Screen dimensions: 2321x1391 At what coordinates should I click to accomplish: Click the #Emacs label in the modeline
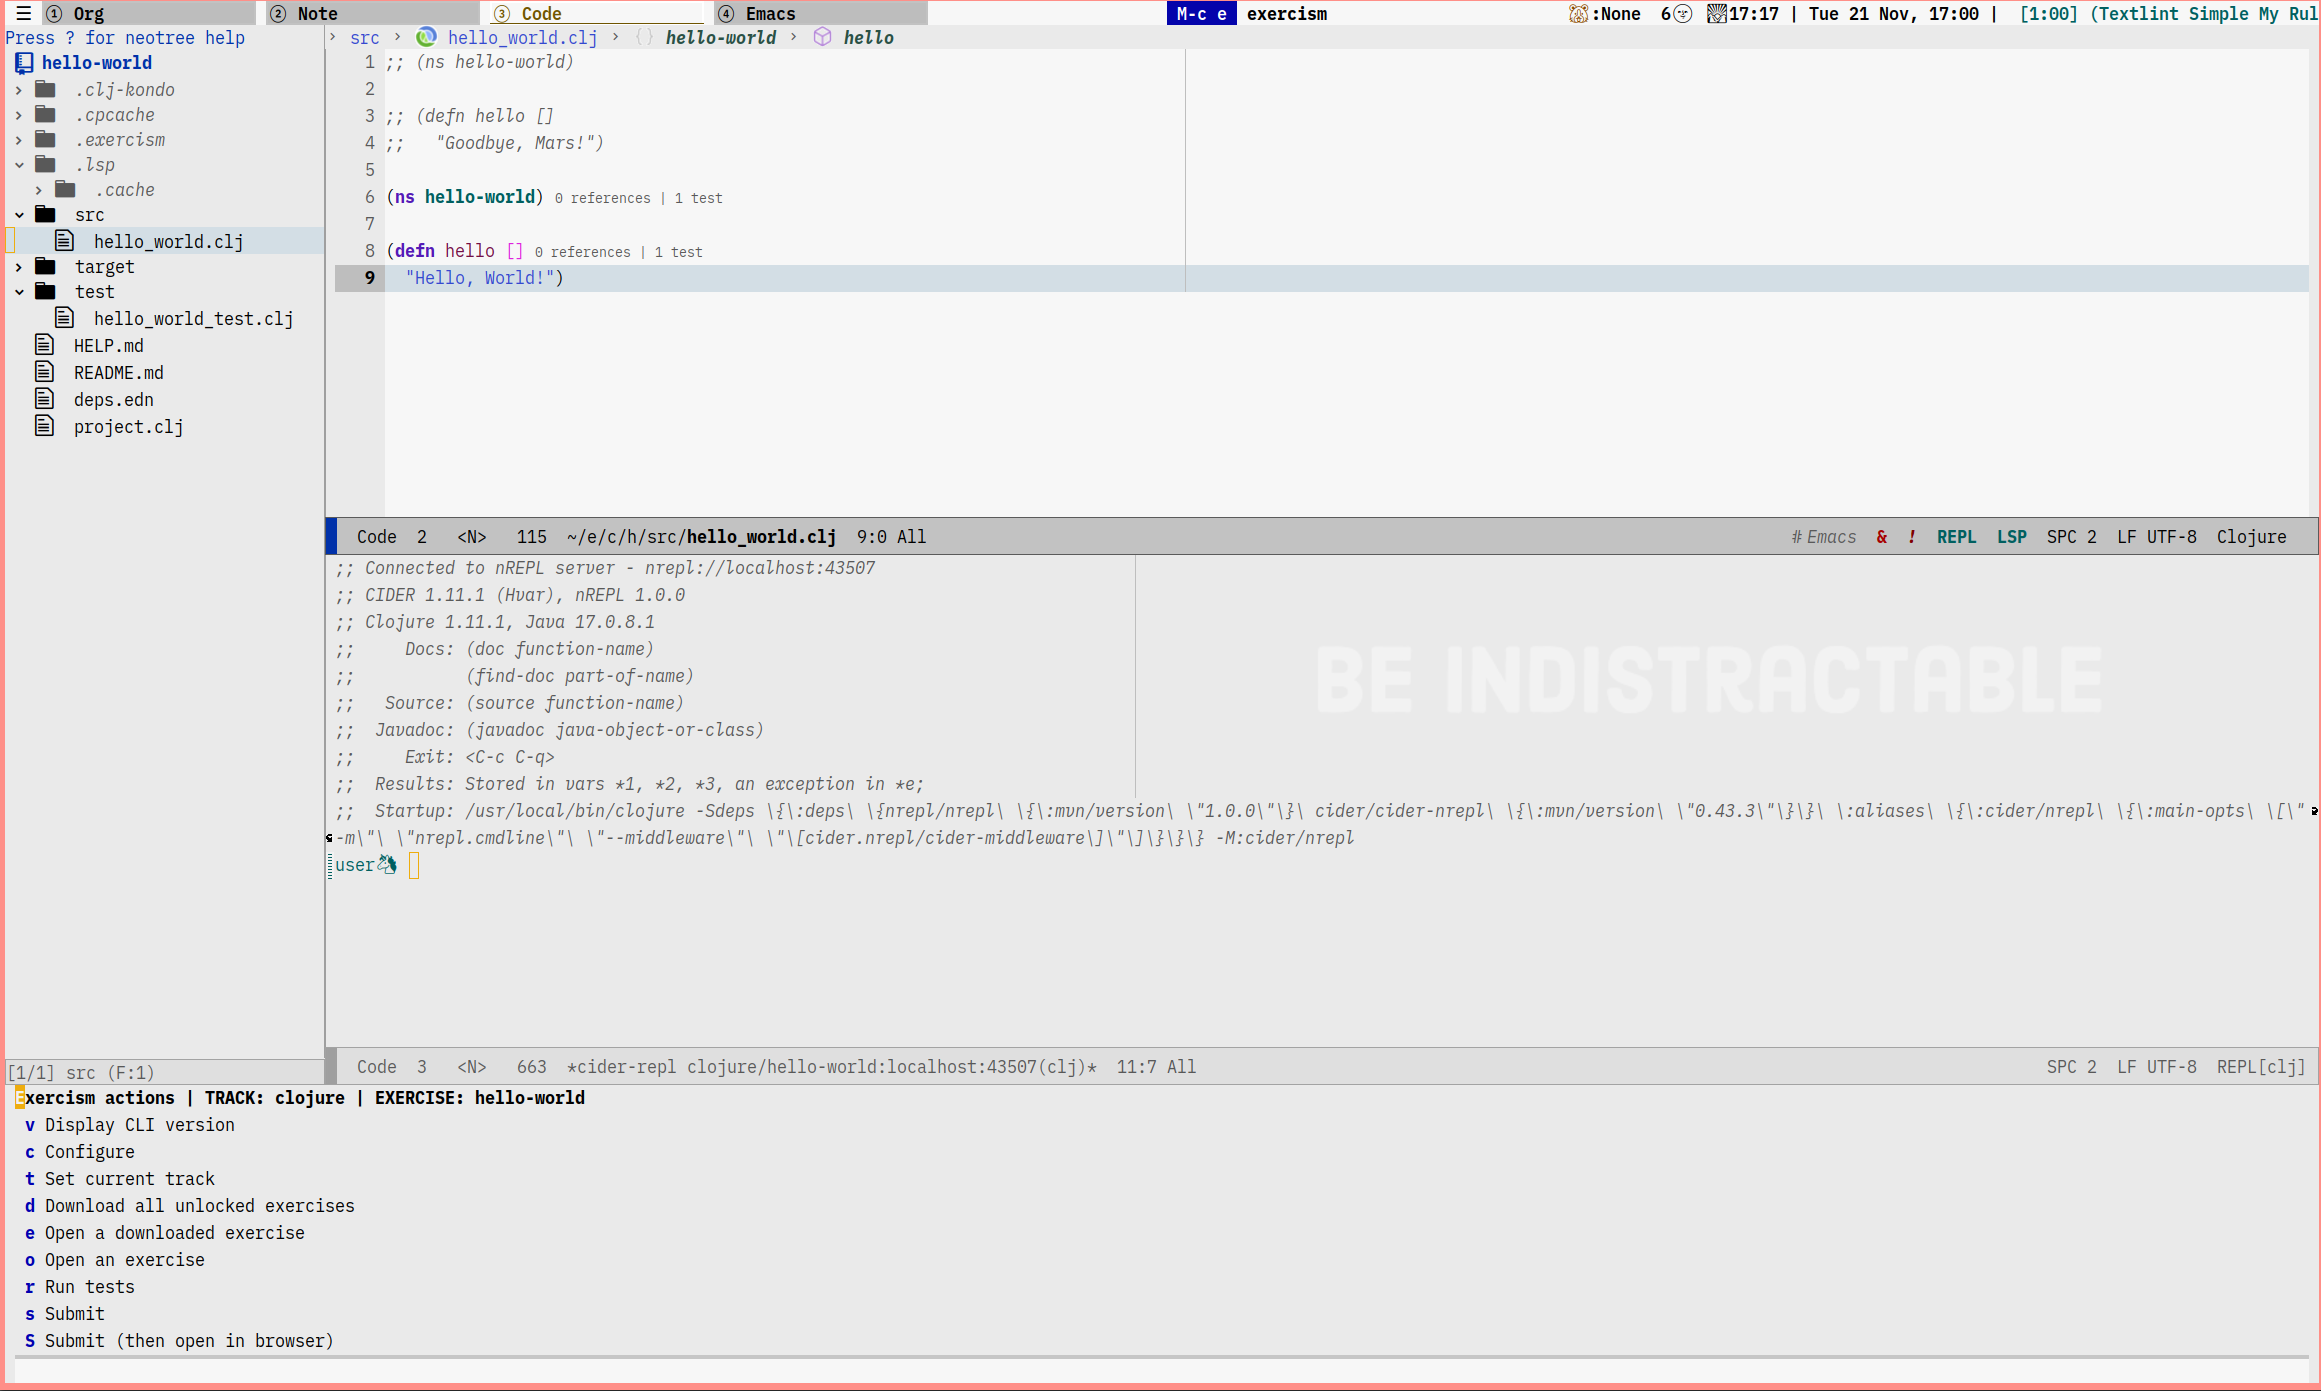click(1823, 537)
